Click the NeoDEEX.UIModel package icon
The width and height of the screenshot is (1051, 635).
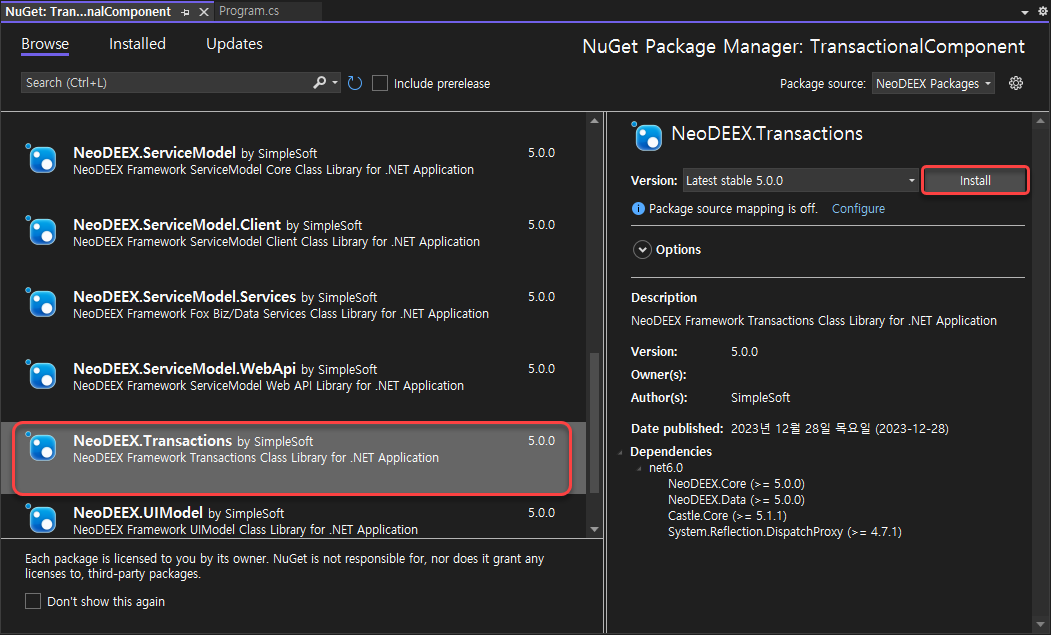pyautogui.click(x=42, y=518)
